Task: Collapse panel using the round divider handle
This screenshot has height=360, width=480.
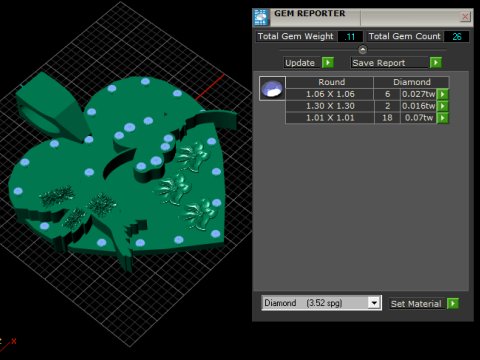Action: [x=363, y=50]
